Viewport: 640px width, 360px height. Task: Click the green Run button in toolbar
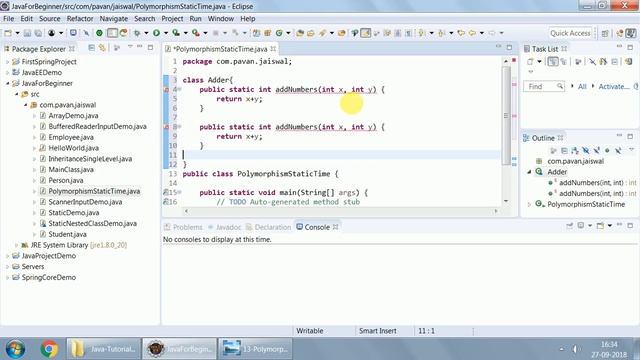[x=156, y=33]
